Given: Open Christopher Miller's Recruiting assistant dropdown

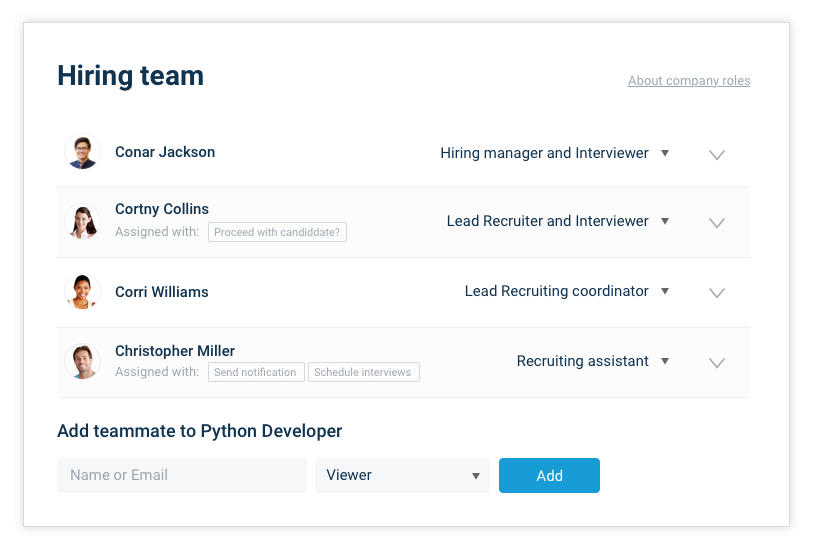Looking at the screenshot, I should (x=665, y=361).
